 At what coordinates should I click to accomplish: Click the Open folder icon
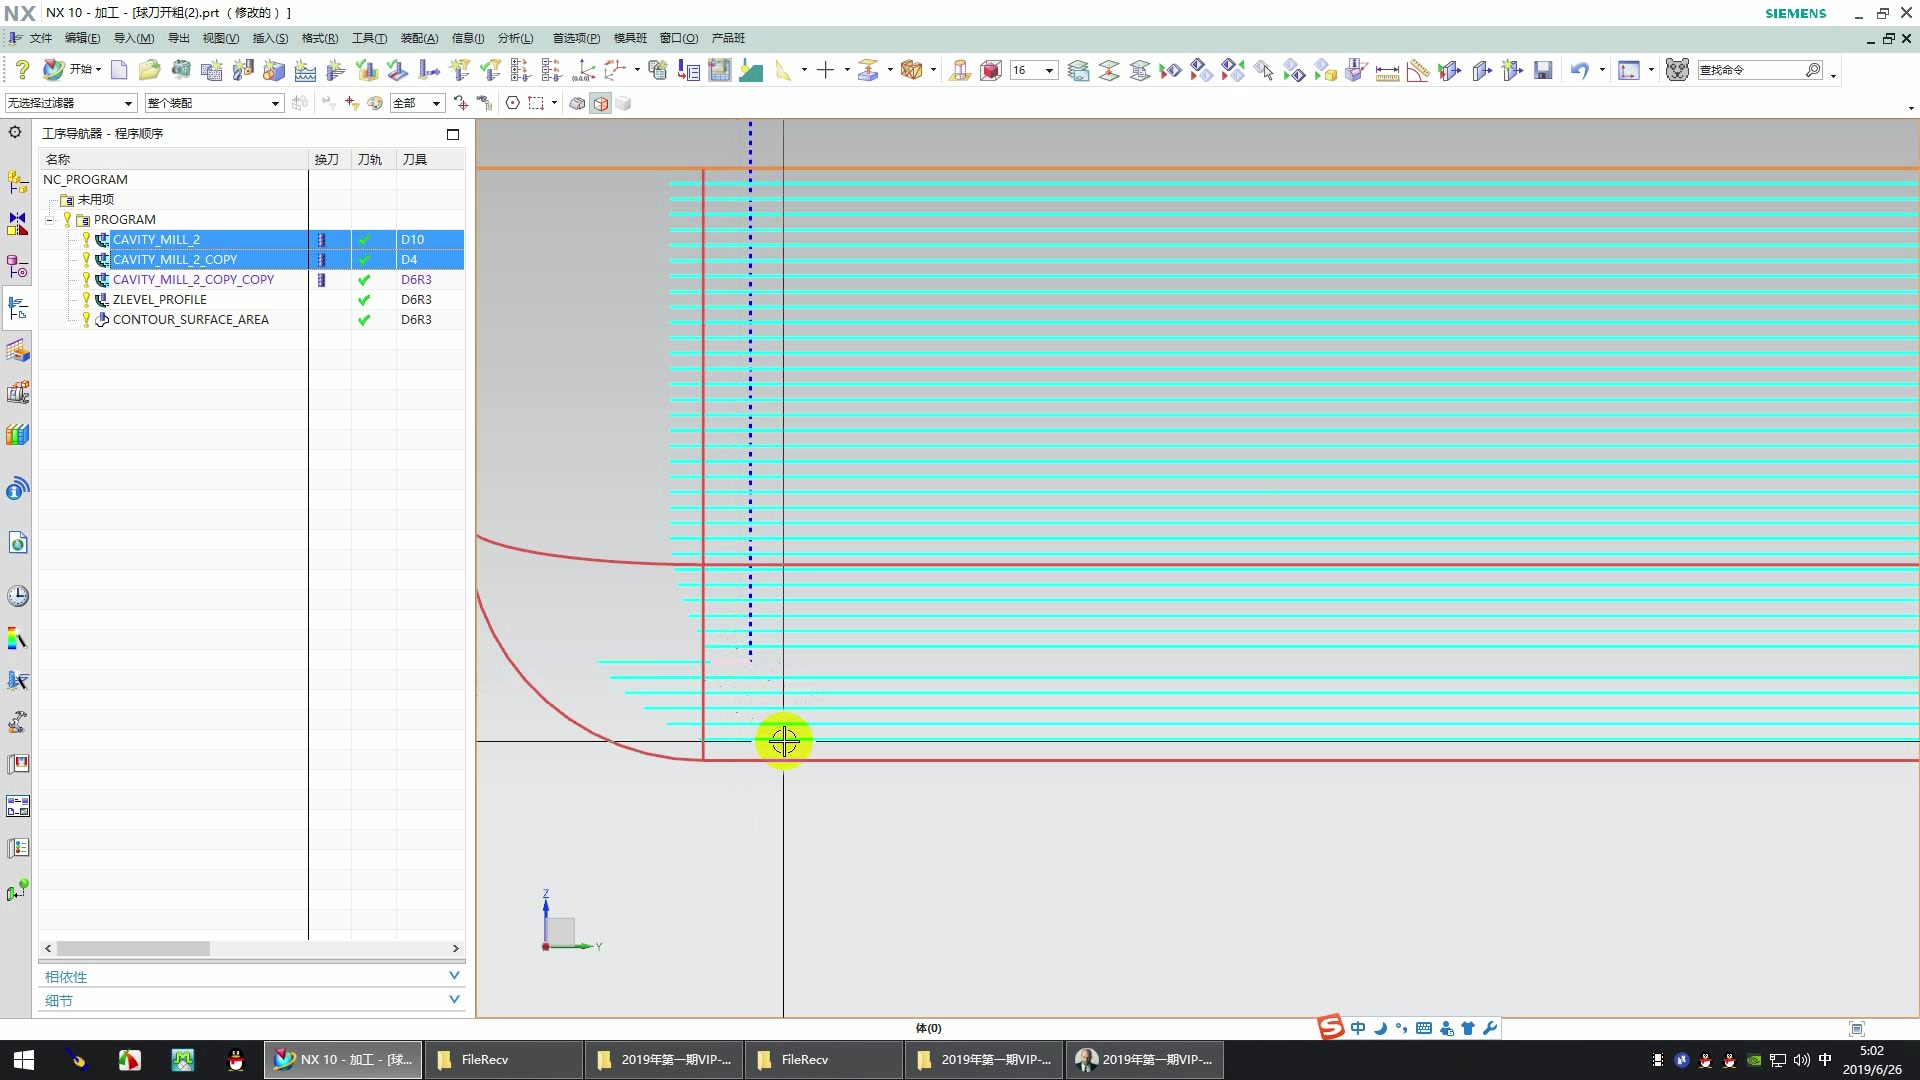149,70
